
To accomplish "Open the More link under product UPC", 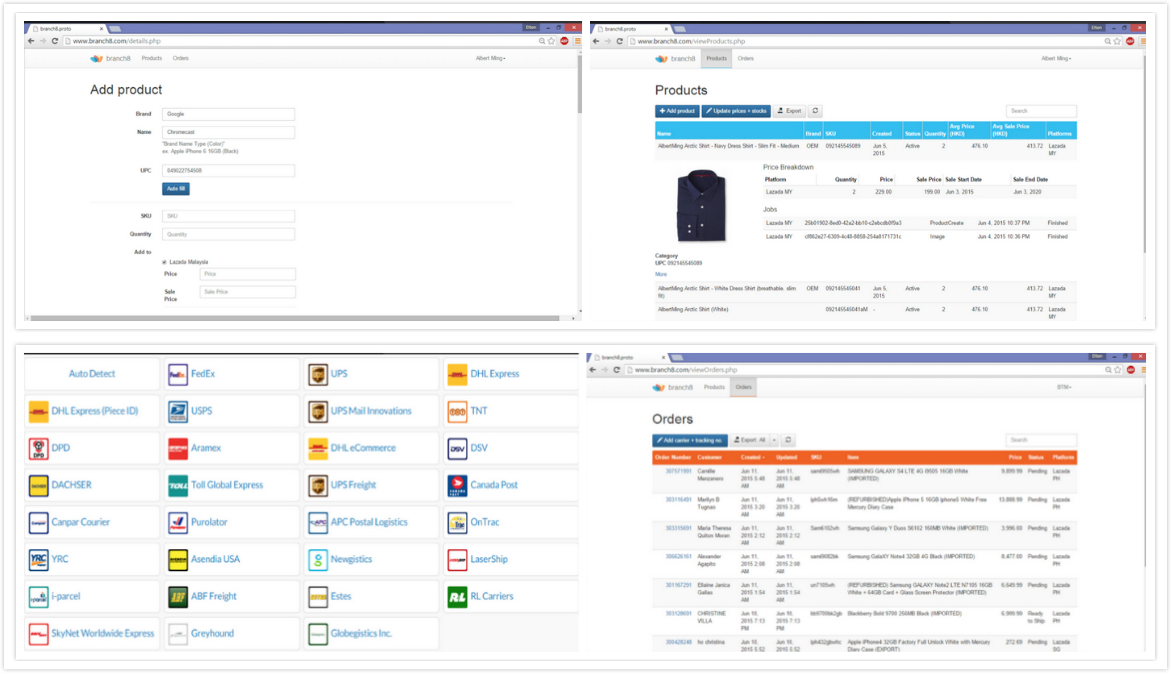I will pos(661,275).
